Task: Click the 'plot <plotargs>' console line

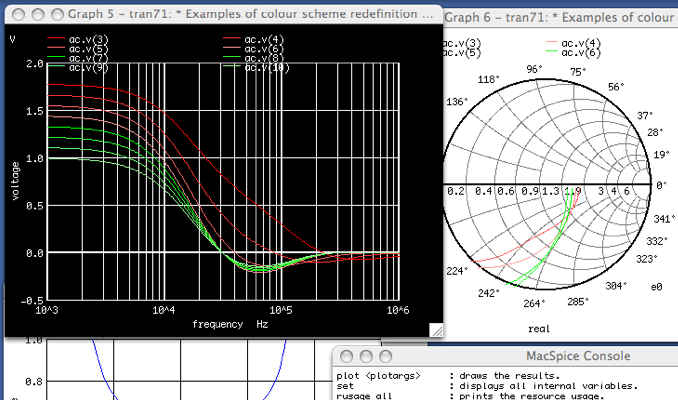Action: [x=378, y=376]
